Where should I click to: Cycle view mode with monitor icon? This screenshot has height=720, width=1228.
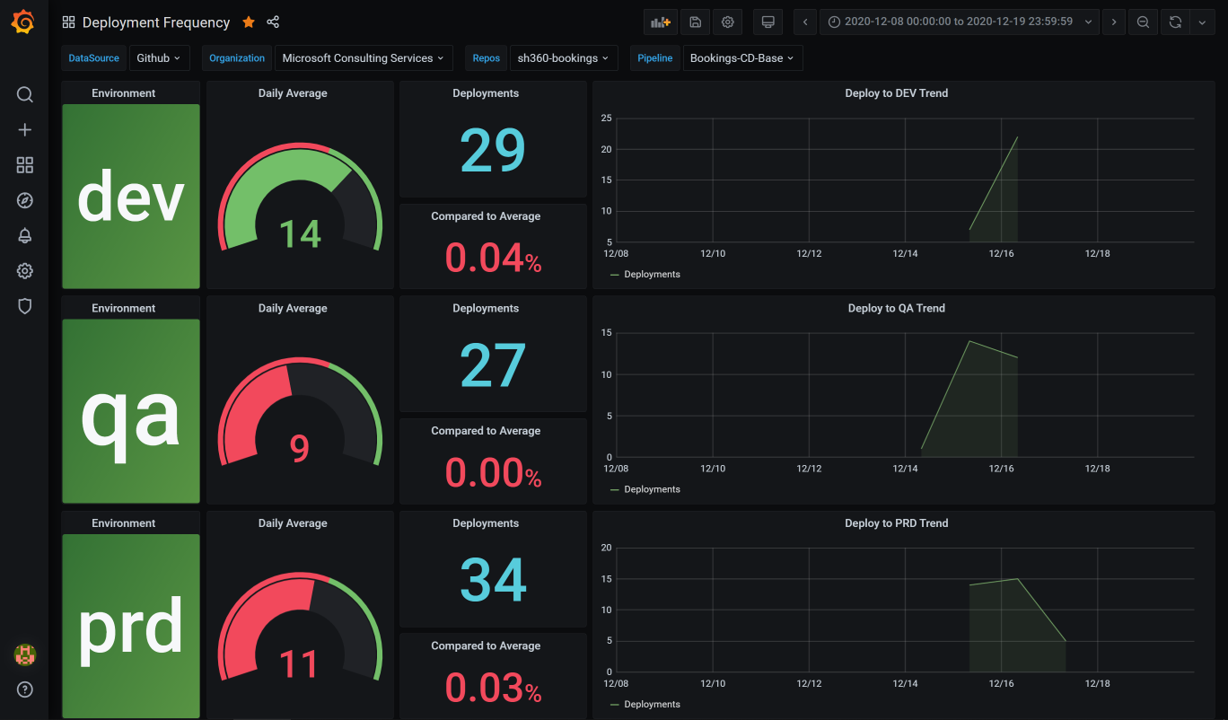click(768, 22)
